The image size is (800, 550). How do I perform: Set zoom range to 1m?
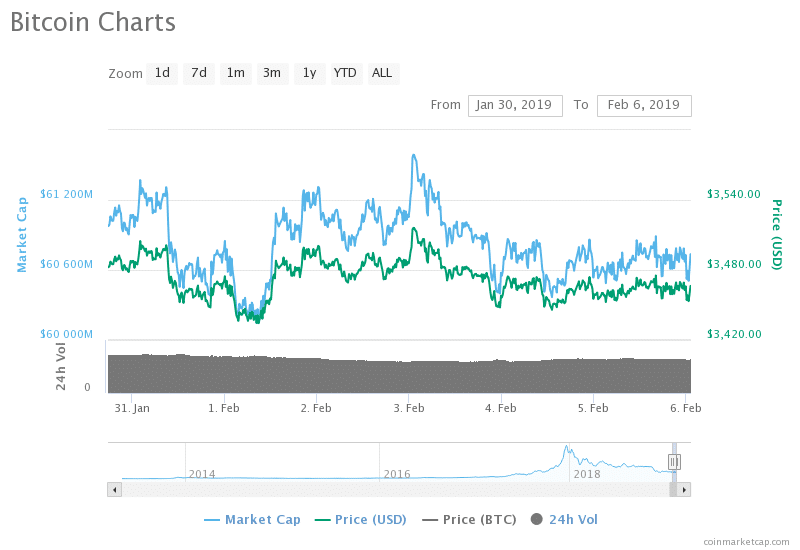(236, 73)
